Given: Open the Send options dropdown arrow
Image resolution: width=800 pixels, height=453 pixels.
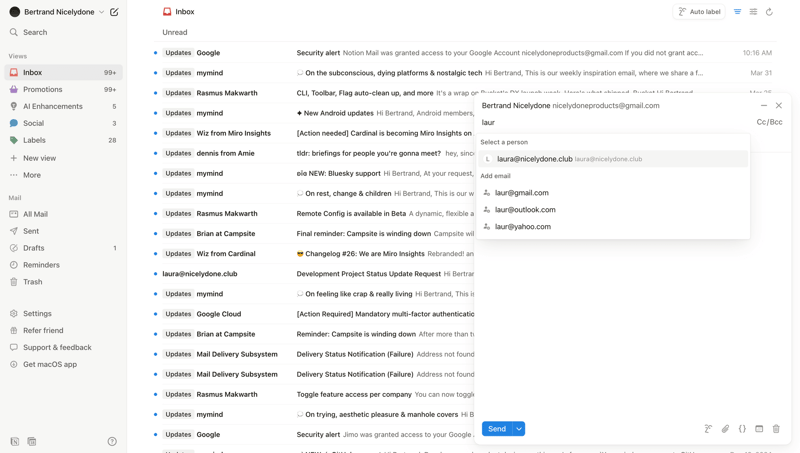Looking at the screenshot, I should point(519,429).
